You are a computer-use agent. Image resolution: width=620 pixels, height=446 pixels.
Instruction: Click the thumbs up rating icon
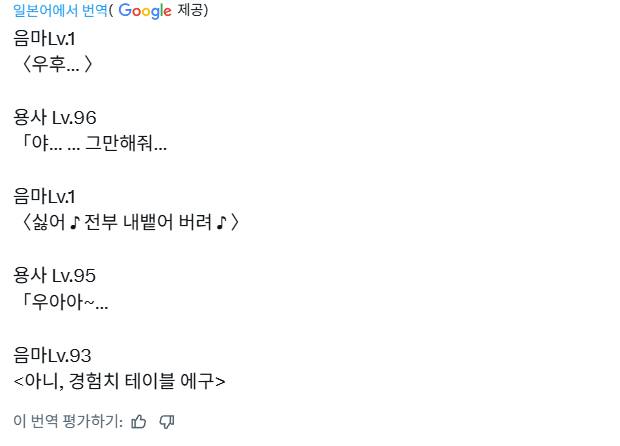pyautogui.click(x=139, y=421)
